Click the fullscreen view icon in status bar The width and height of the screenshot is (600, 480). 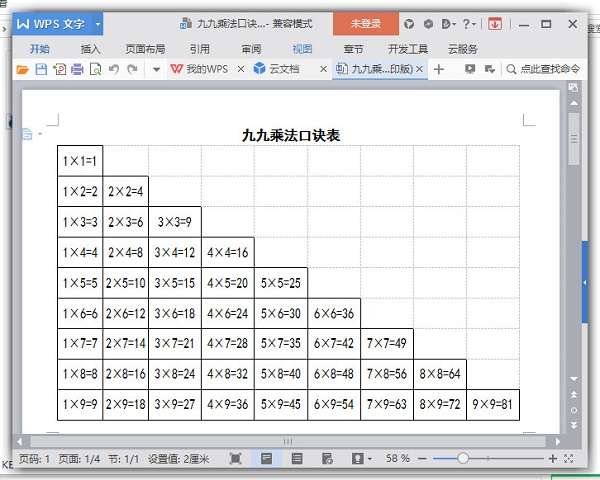235,458
